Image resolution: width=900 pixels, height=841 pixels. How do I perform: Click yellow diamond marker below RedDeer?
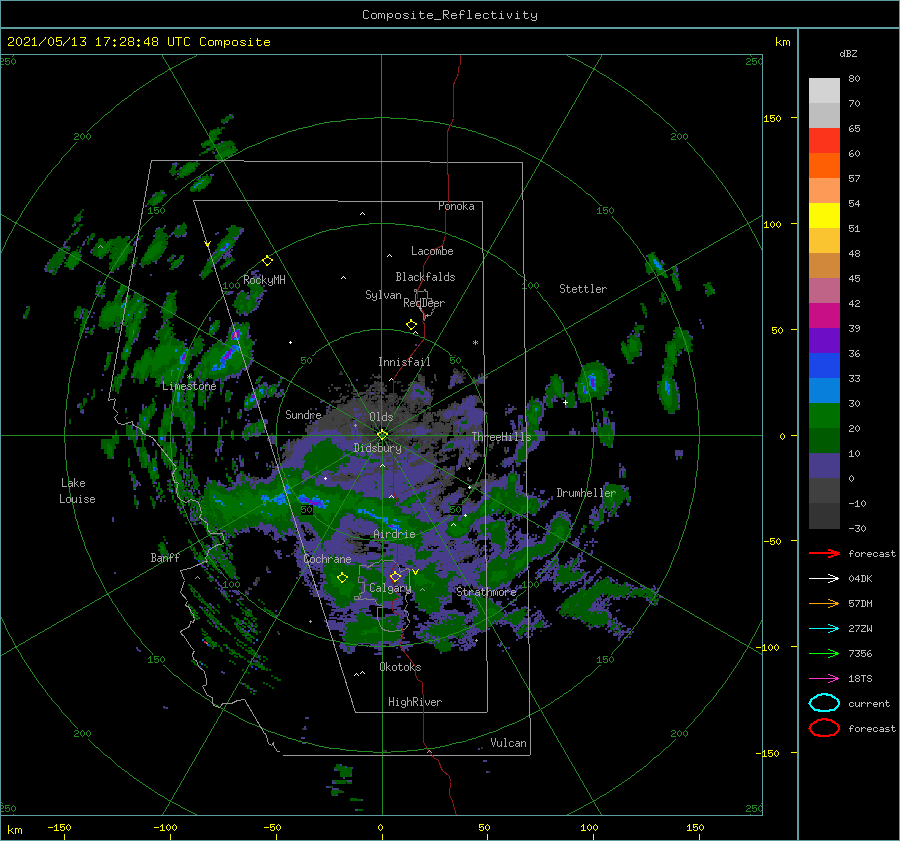pyautogui.click(x=411, y=325)
